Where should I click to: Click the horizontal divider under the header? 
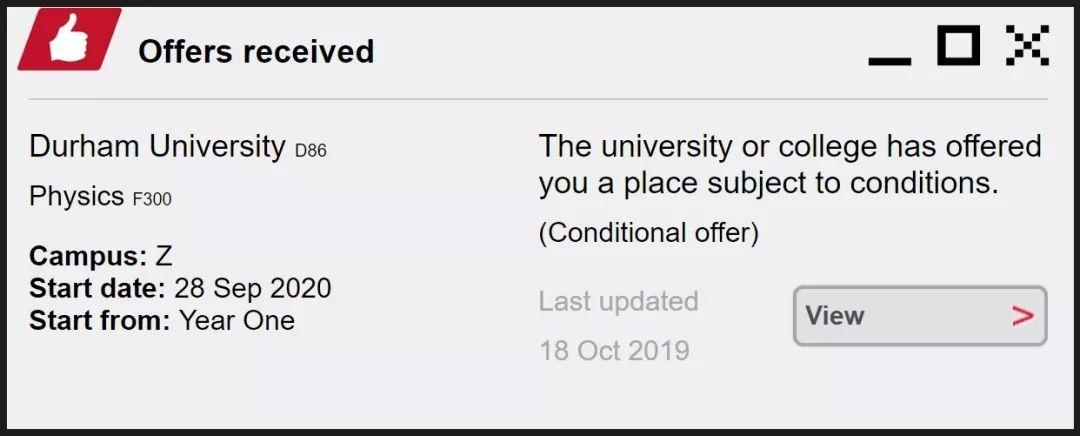[x=538, y=99]
